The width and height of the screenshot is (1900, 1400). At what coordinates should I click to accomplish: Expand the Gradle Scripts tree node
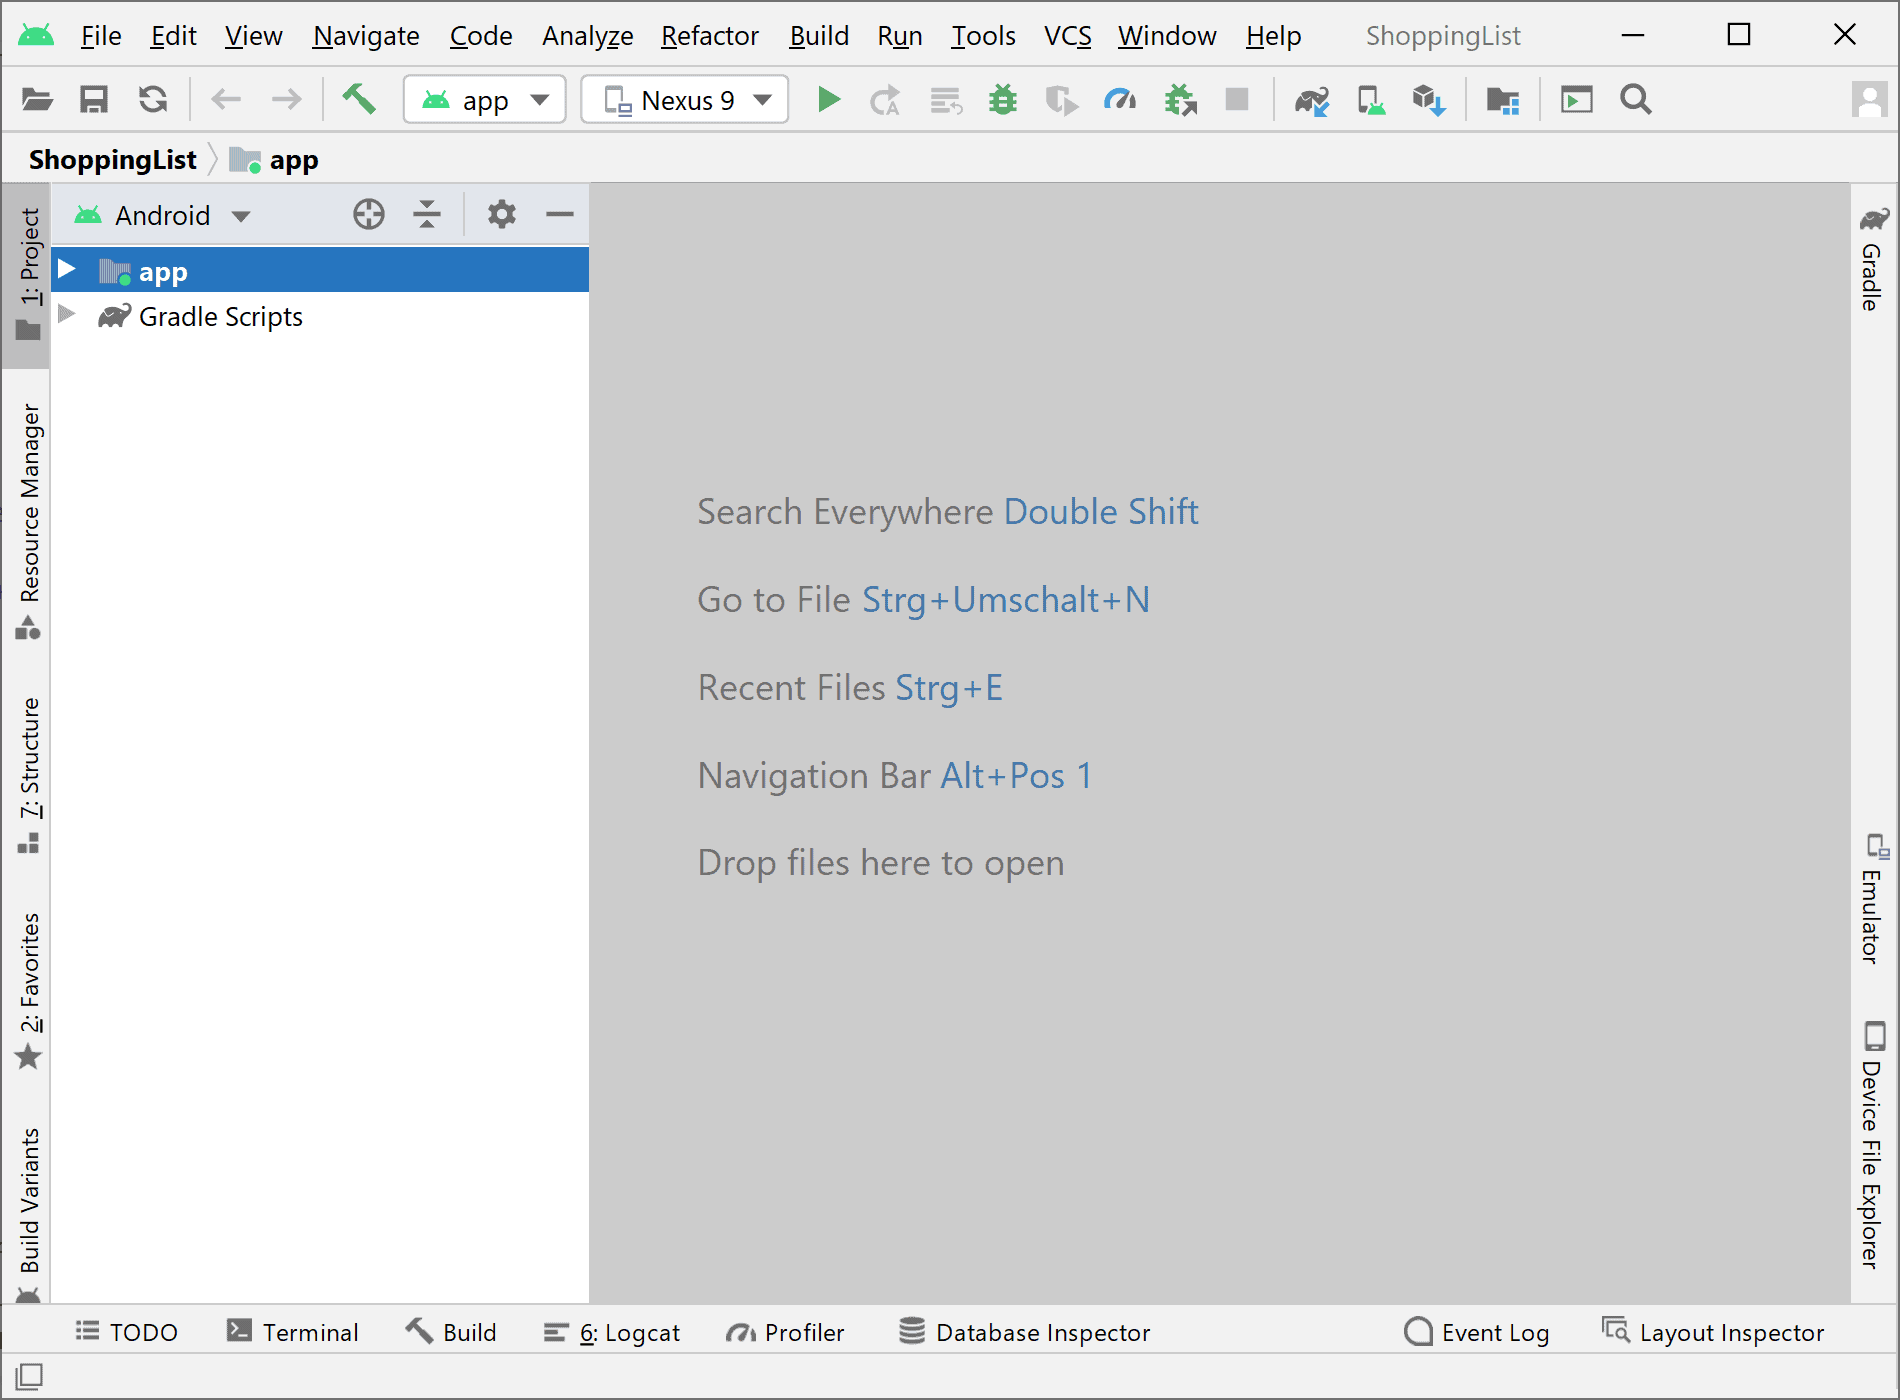(x=67, y=315)
